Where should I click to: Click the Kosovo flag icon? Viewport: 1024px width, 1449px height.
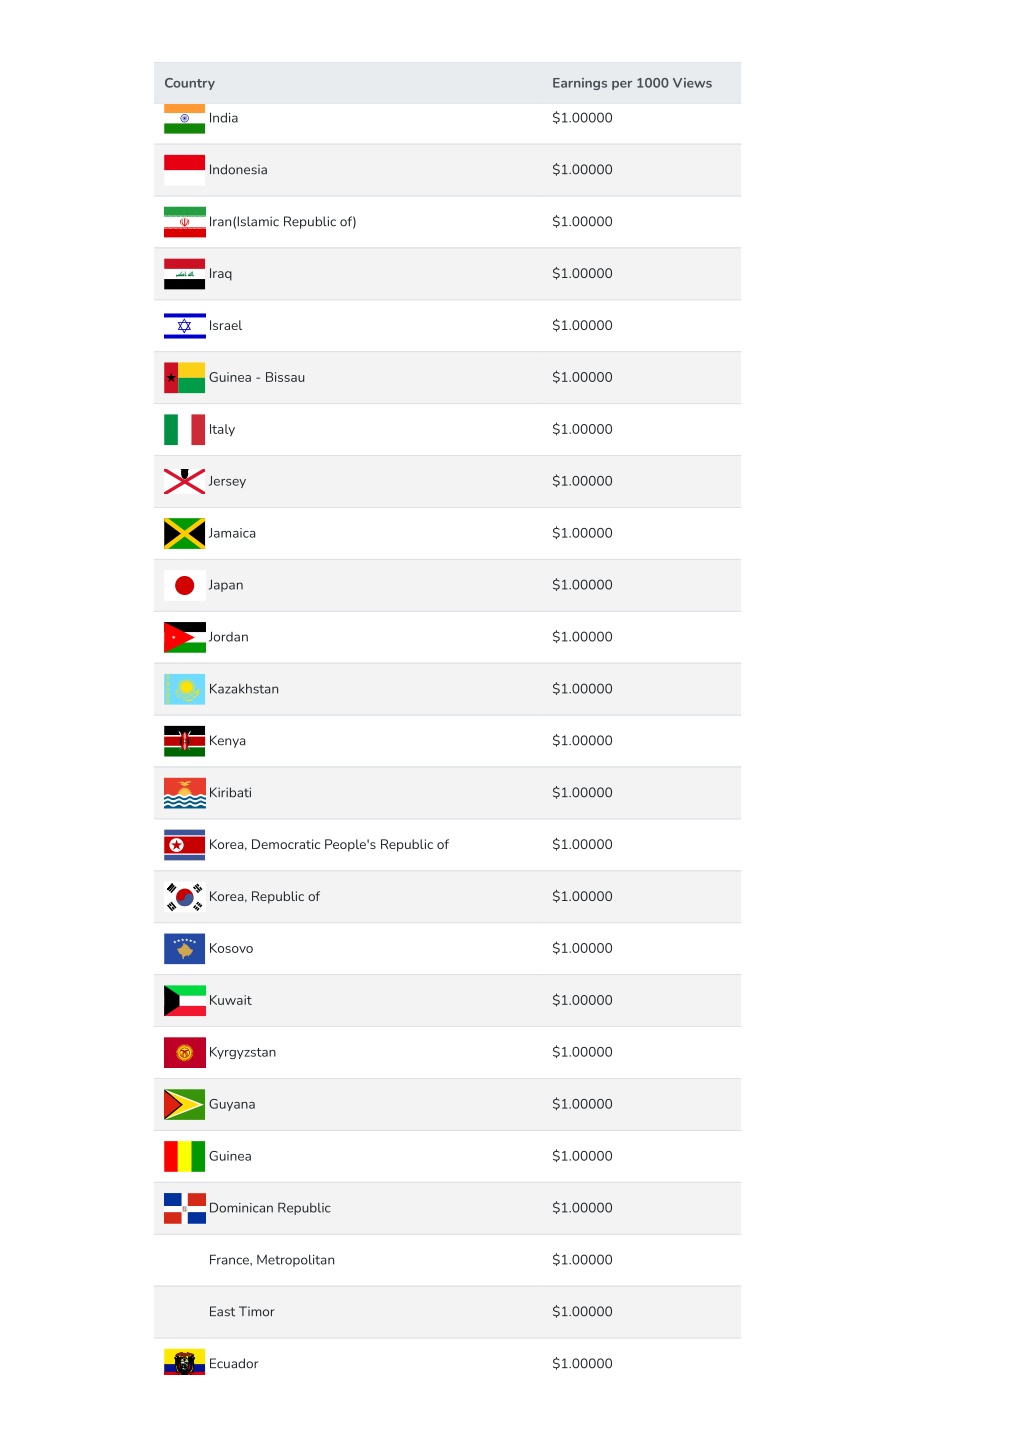pos(184,949)
